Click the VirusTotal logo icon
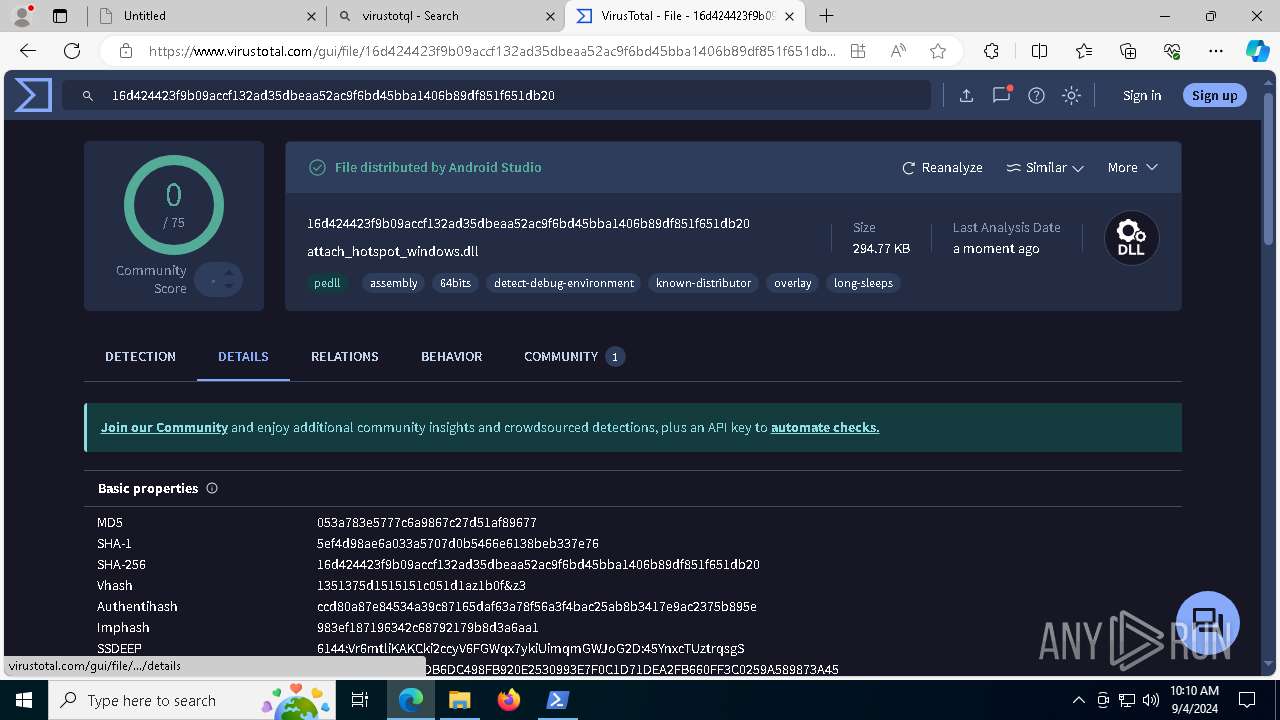1280x720 pixels. (x=33, y=95)
